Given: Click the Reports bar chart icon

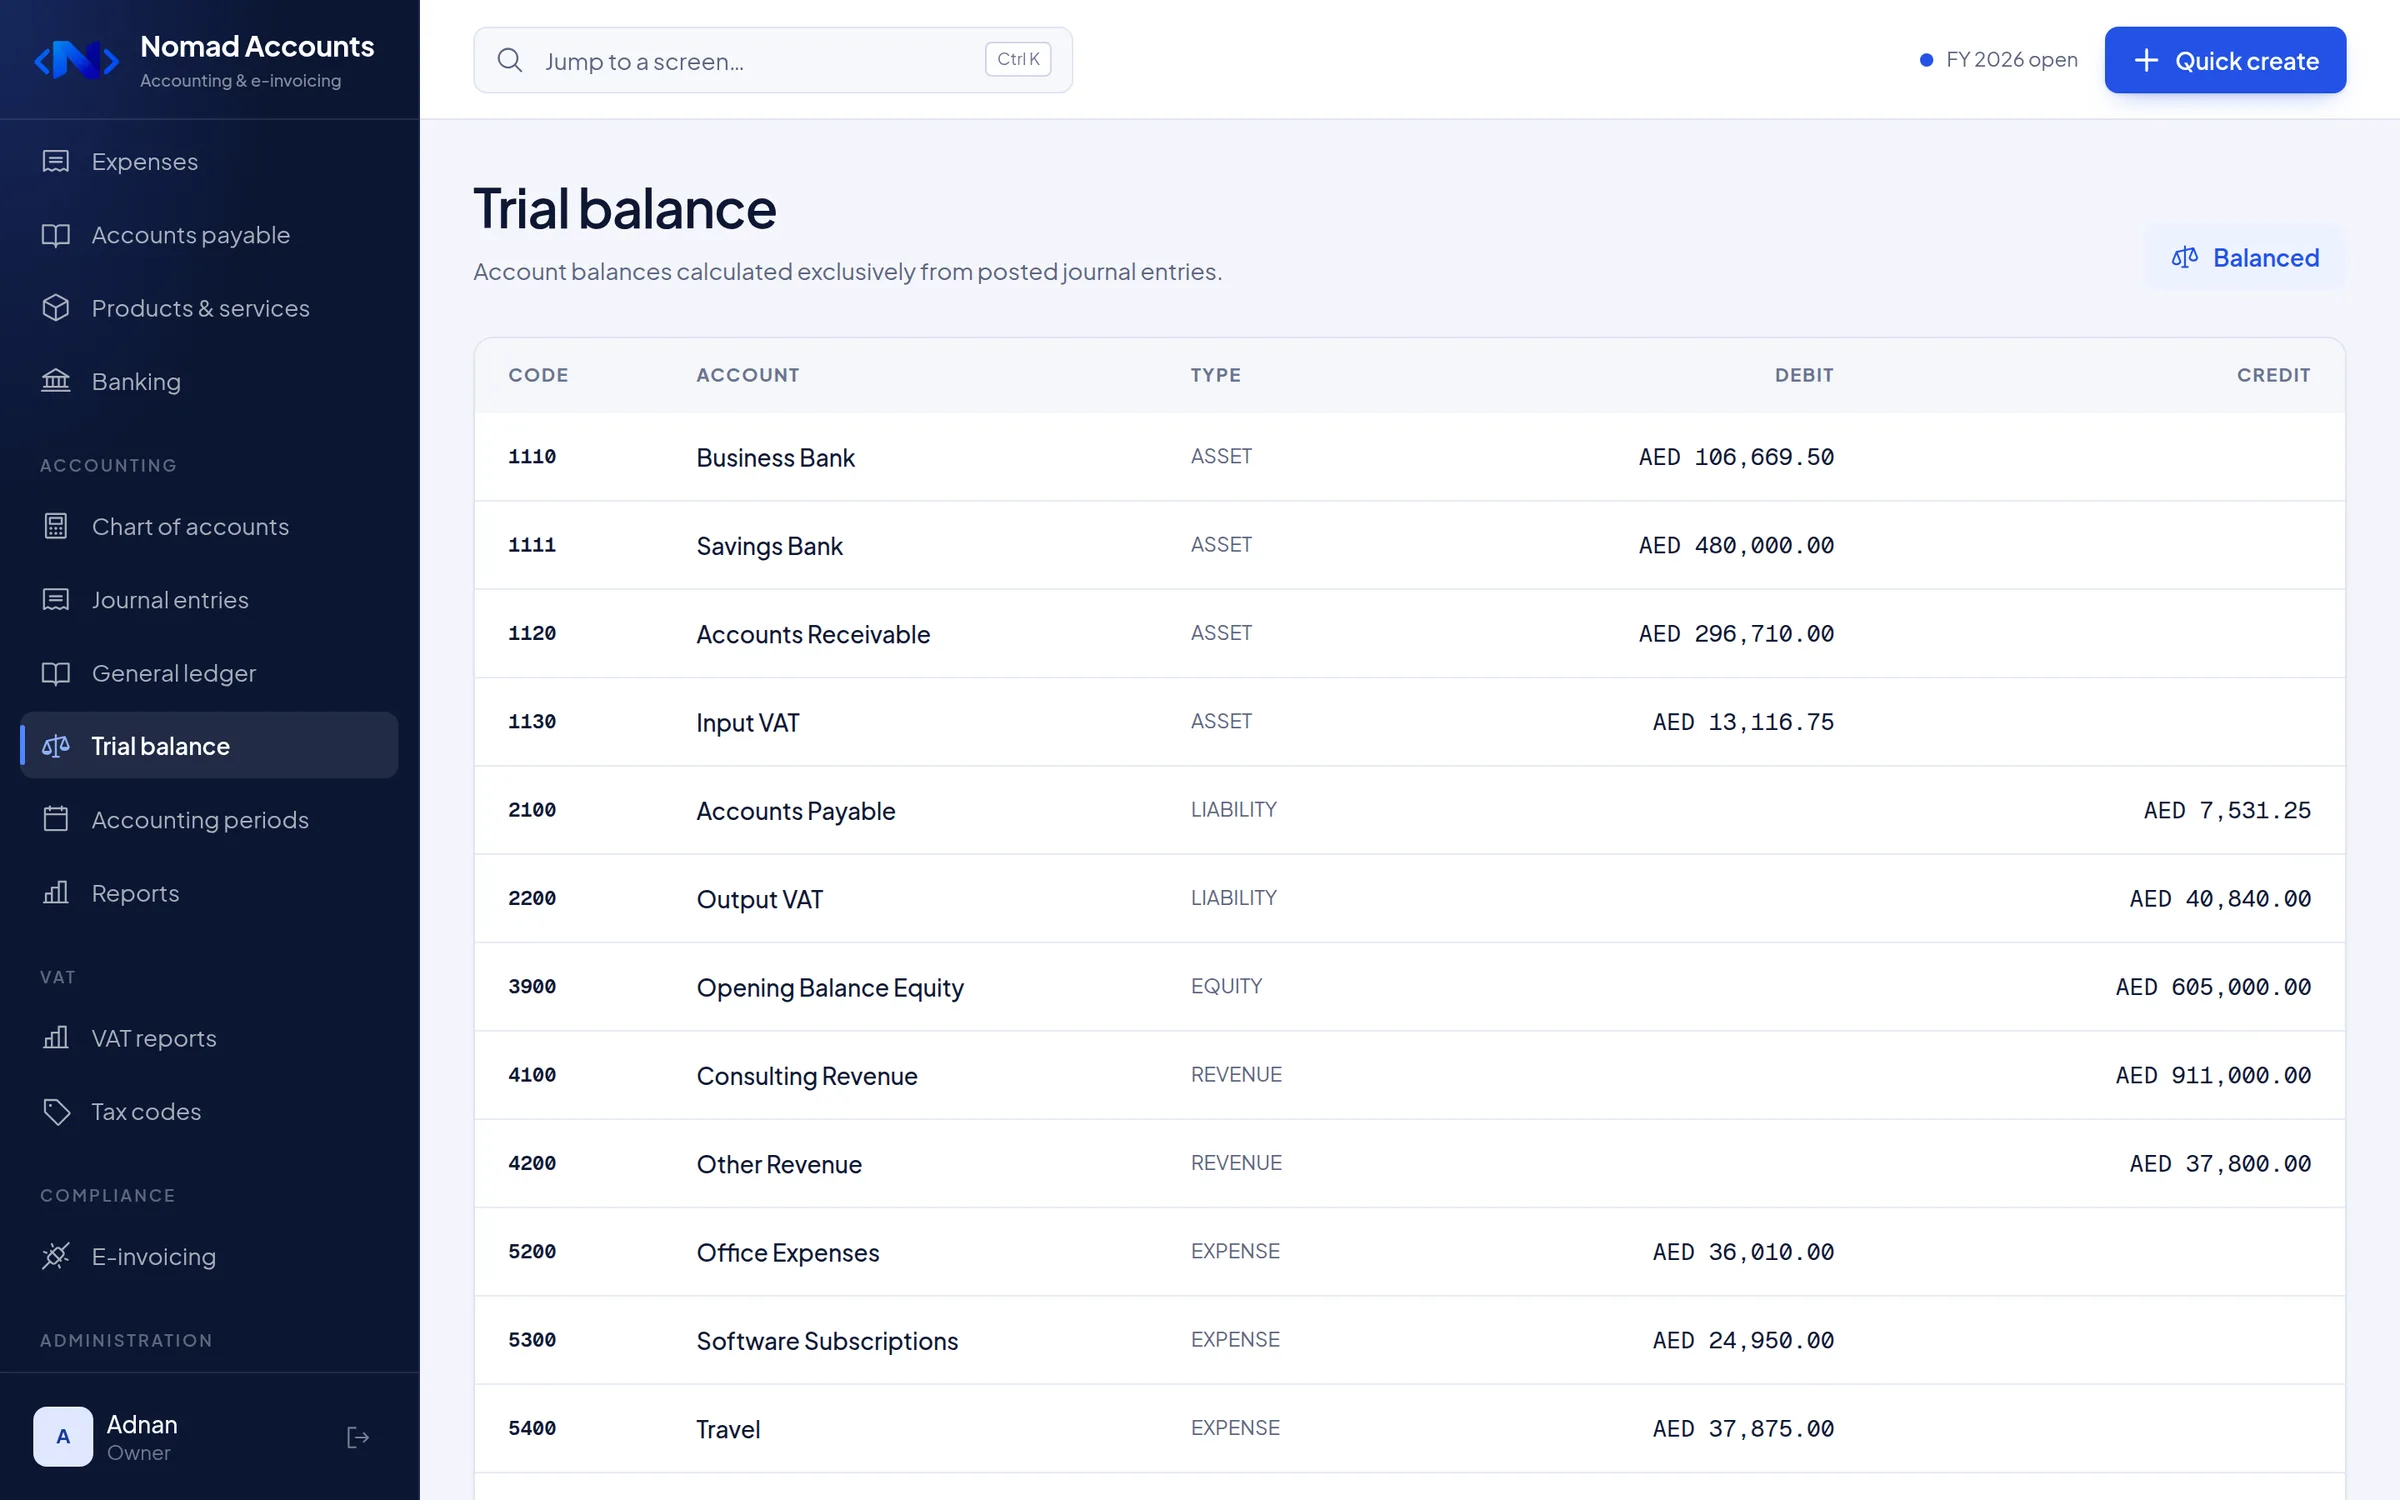Looking at the screenshot, I should [x=56, y=893].
